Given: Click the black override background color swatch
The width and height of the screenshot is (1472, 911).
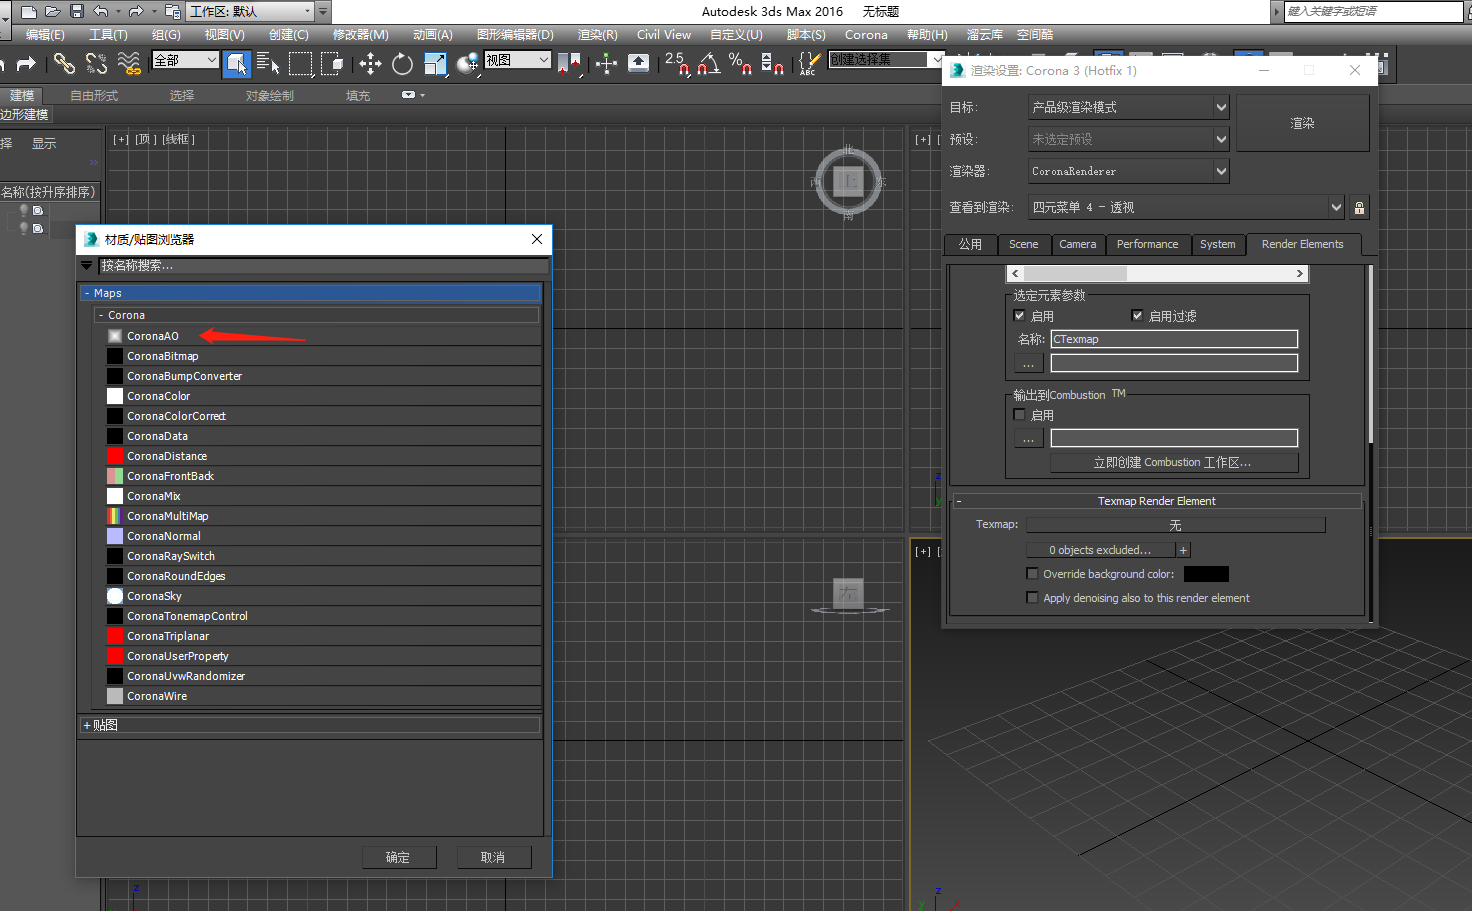Looking at the screenshot, I should pyautogui.click(x=1206, y=574).
